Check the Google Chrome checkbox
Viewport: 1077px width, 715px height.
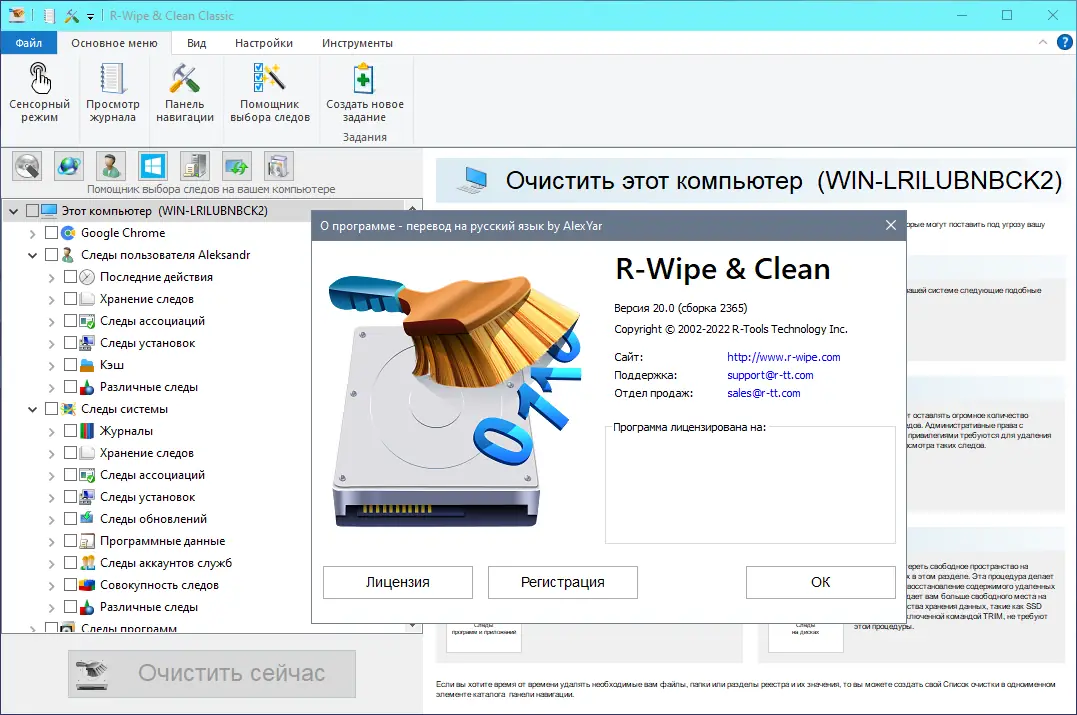(x=51, y=233)
